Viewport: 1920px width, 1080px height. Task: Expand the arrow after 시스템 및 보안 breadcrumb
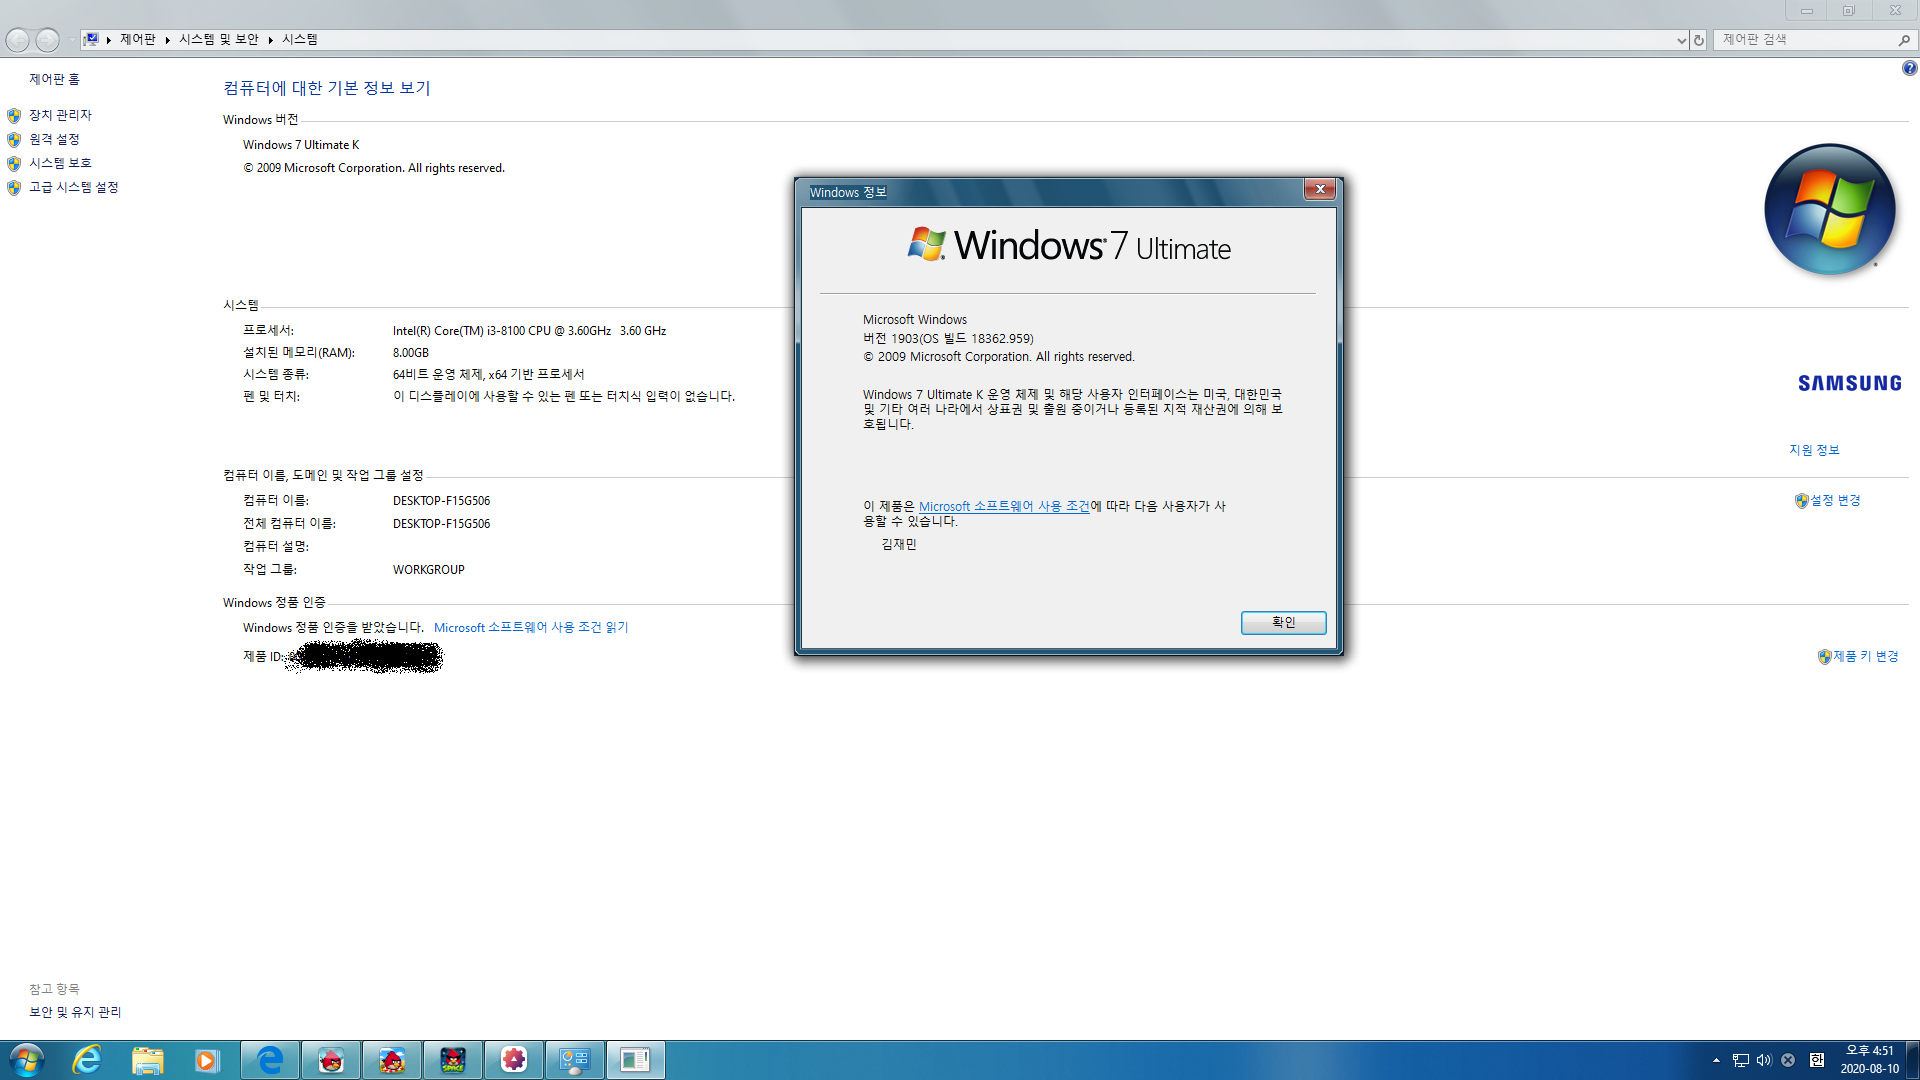click(x=270, y=40)
